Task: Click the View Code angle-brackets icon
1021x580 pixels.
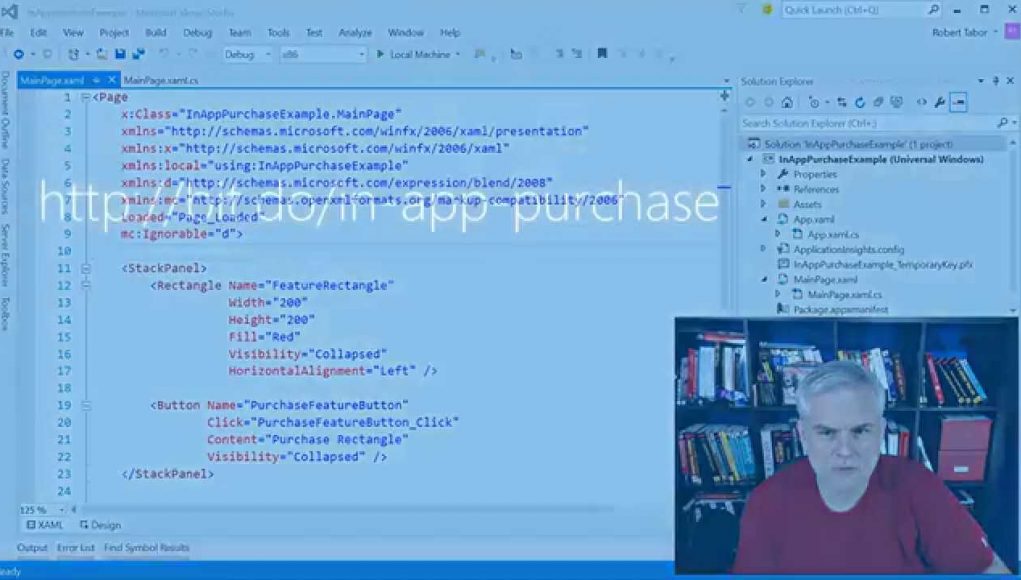Action: 921,102
